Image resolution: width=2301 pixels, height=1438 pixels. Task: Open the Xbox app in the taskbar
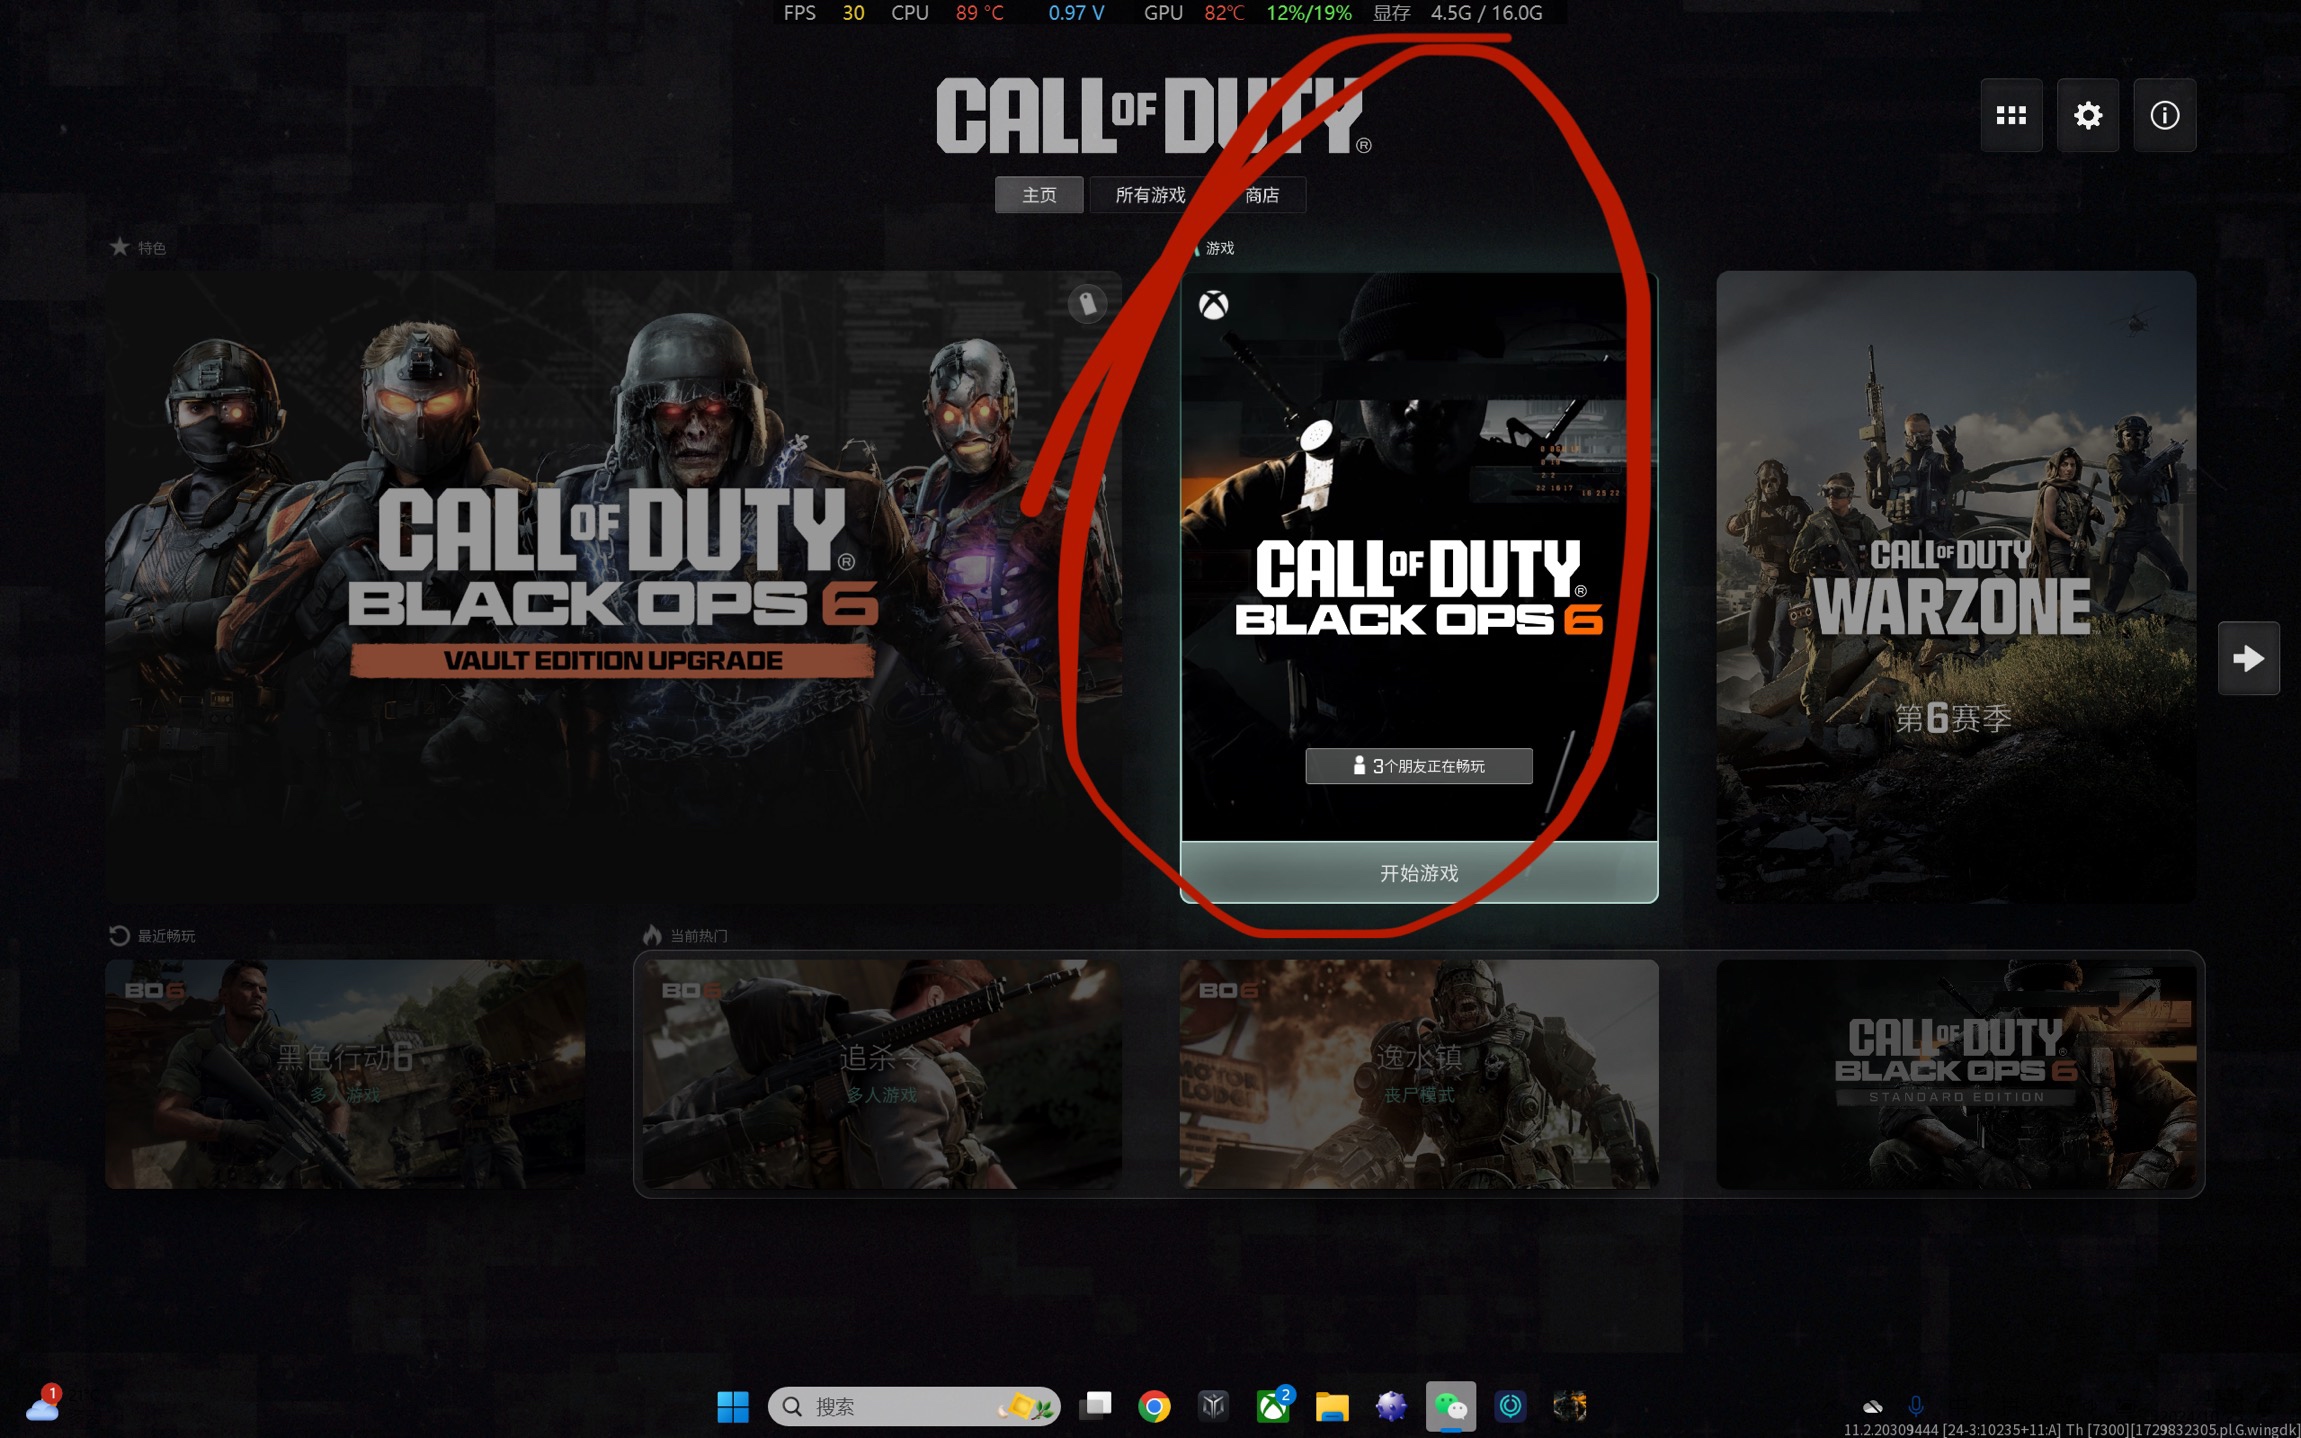pyautogui.click(x=1273, y=1406)
